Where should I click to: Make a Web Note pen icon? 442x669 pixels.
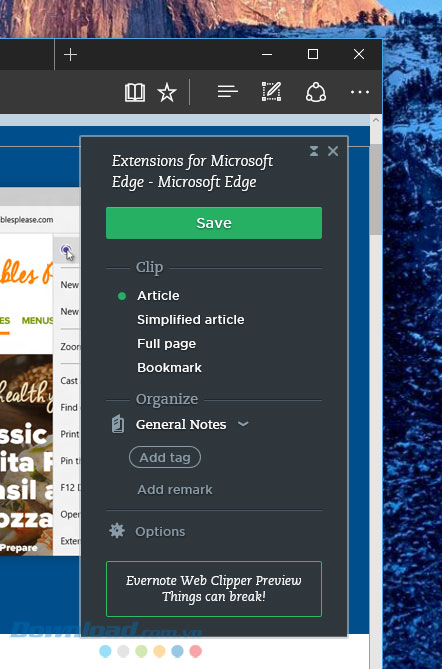click(271, 92)
